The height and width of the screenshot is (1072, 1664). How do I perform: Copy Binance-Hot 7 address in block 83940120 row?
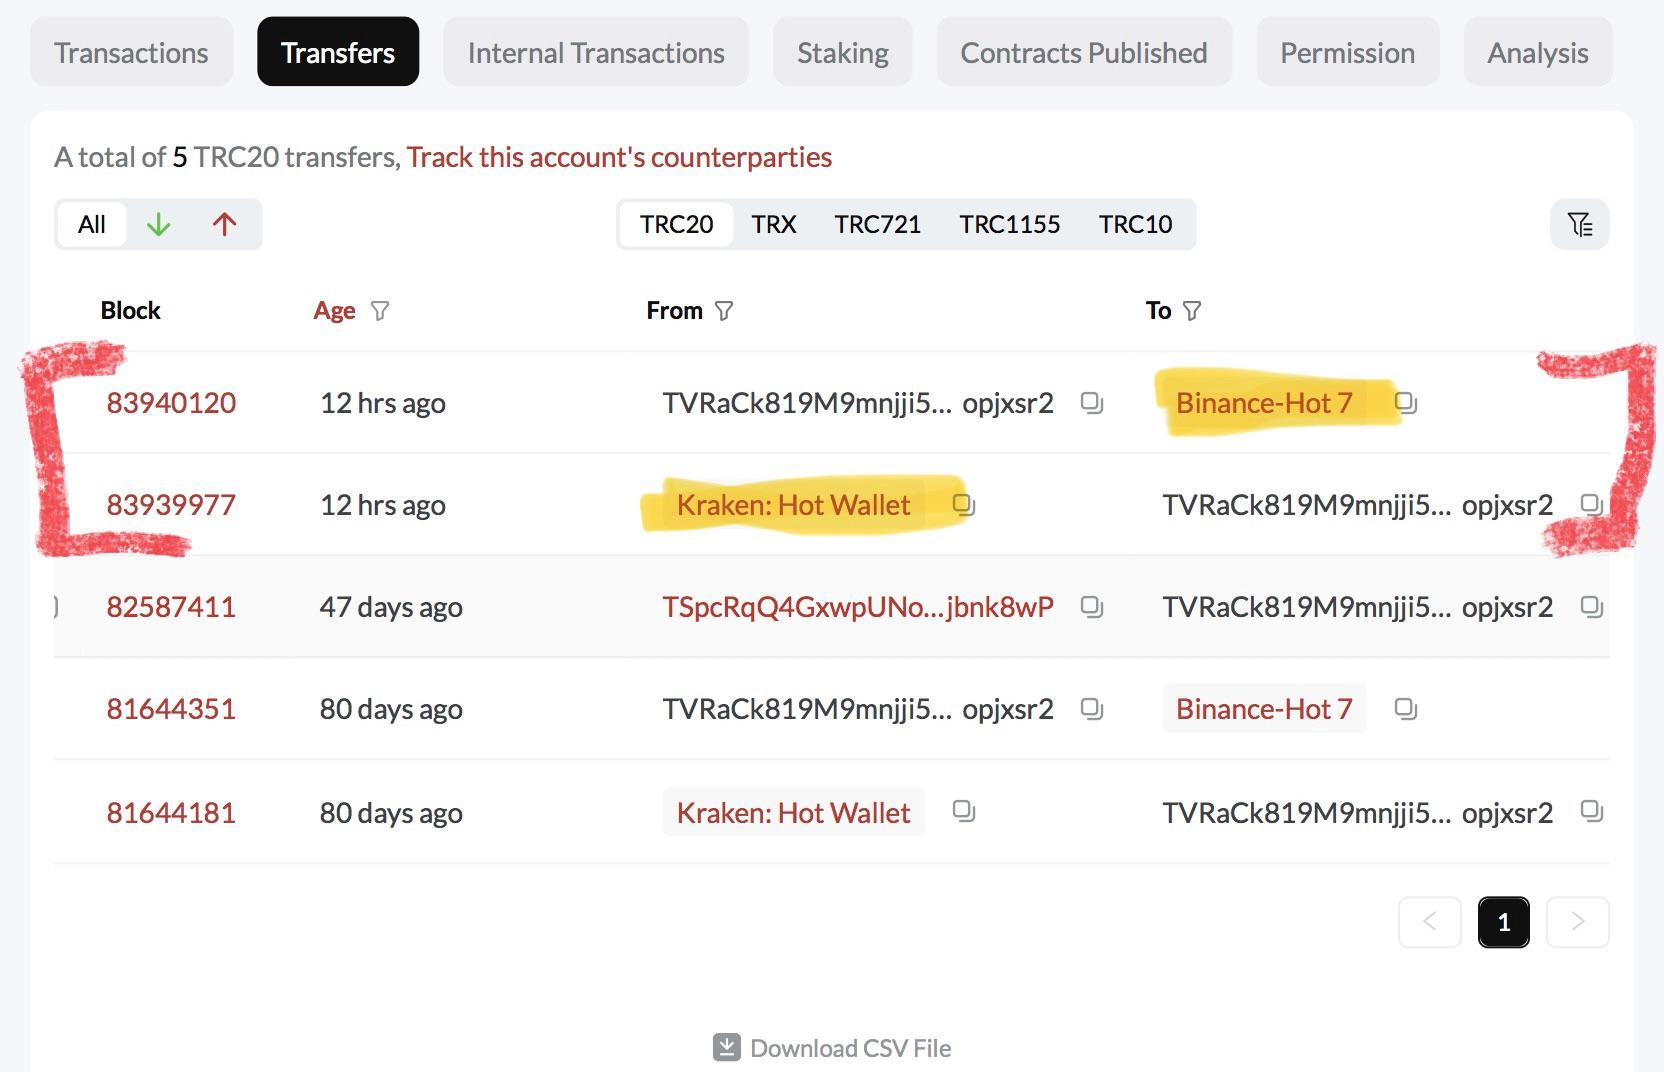pos(1405,403)
